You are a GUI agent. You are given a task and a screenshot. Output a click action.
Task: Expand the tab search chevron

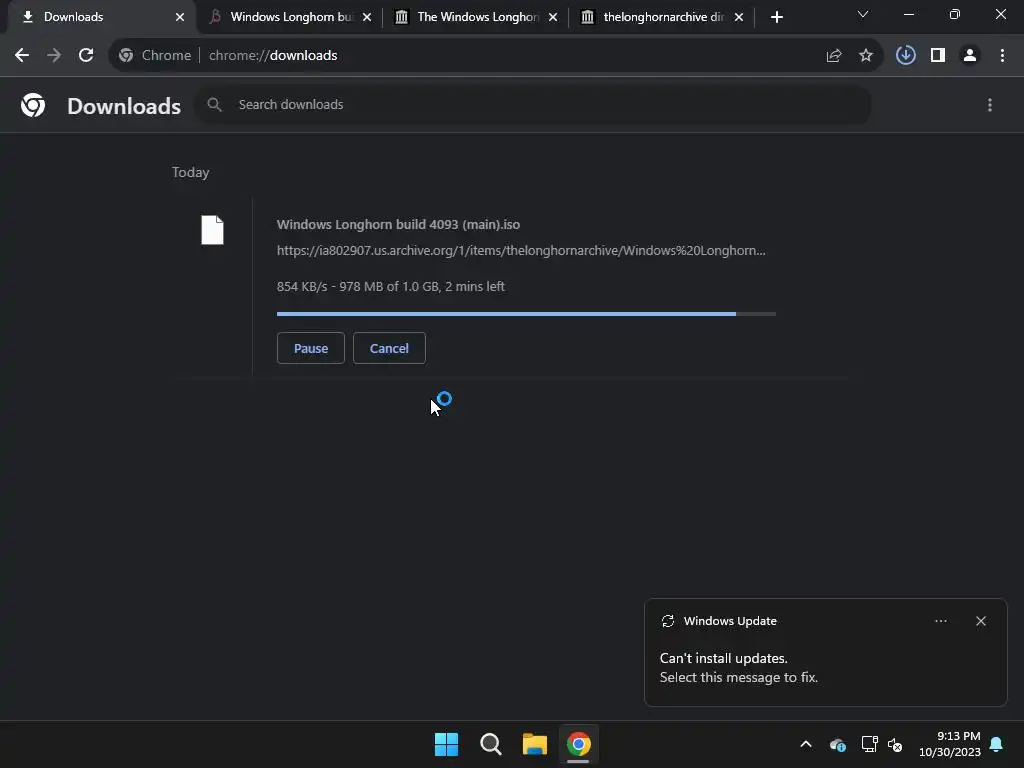click(x=863, y=14)
